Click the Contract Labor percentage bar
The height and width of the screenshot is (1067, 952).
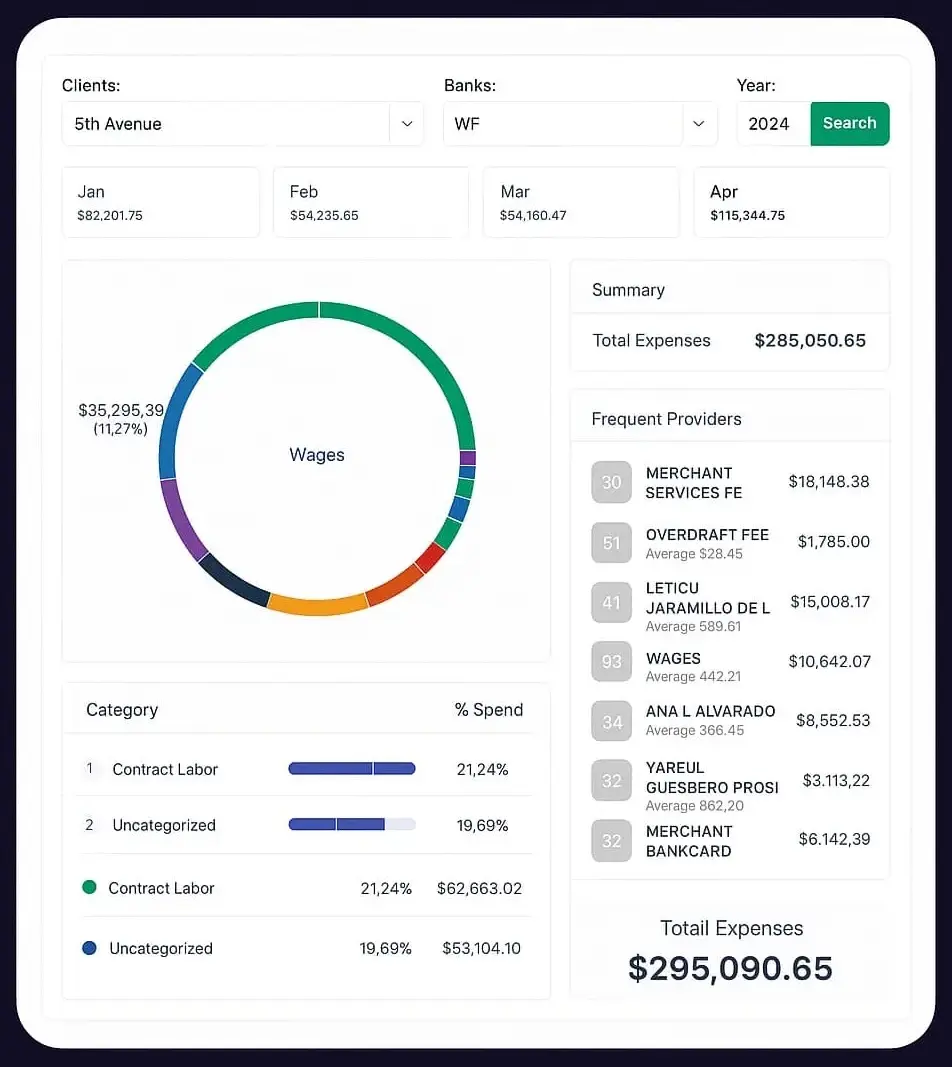(351, 768)
